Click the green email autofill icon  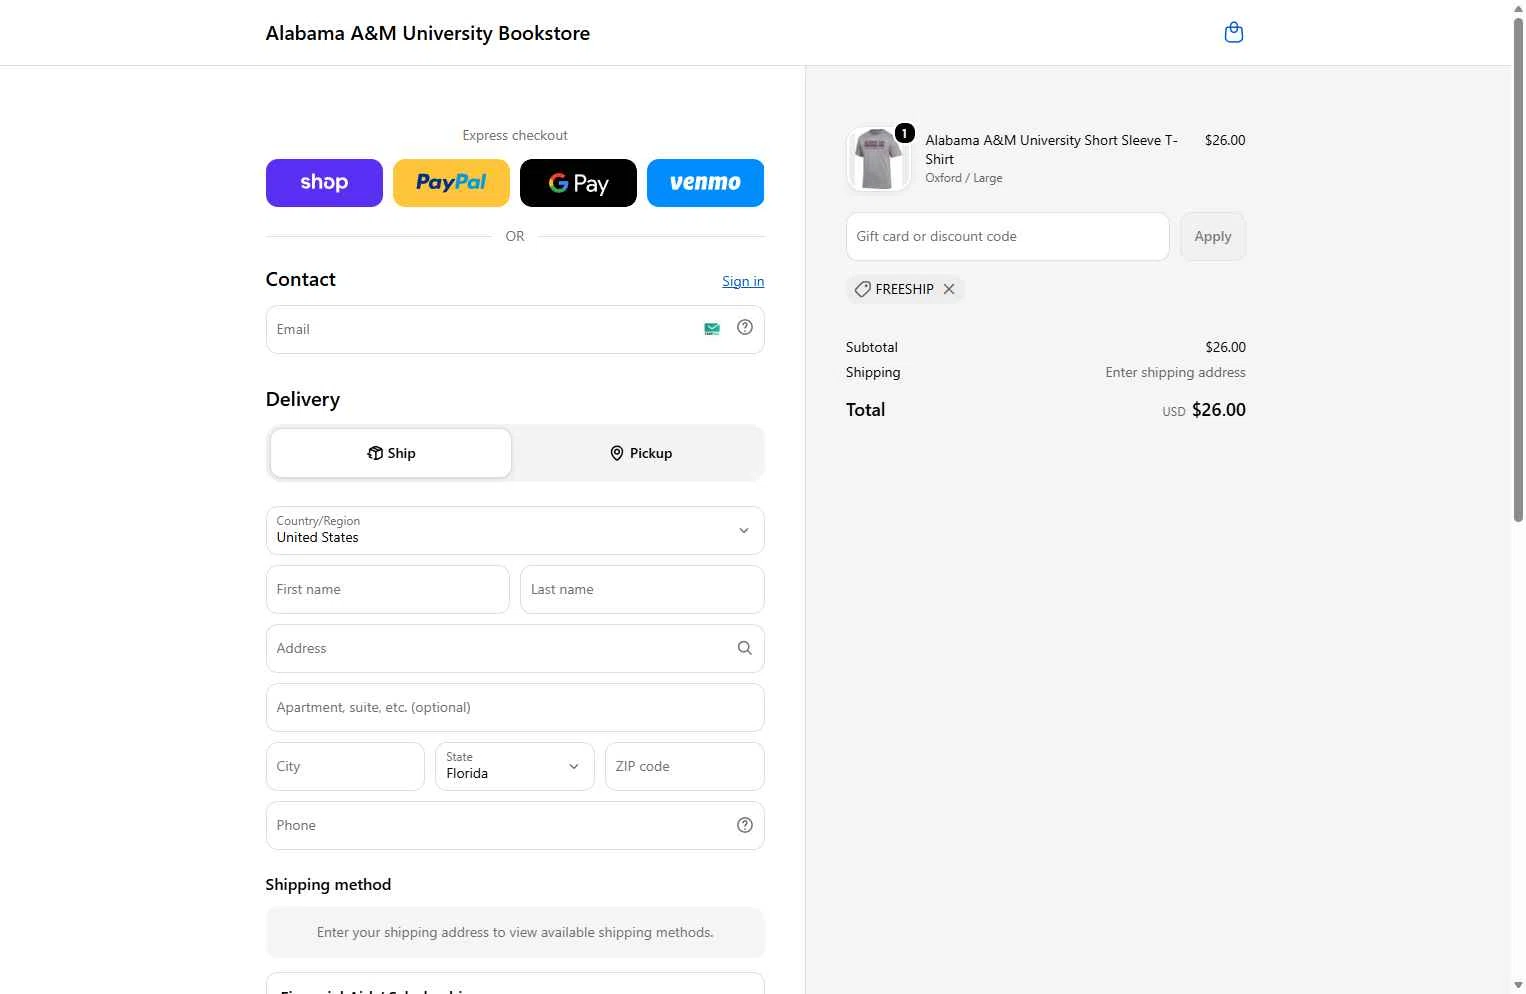point(712,329)
